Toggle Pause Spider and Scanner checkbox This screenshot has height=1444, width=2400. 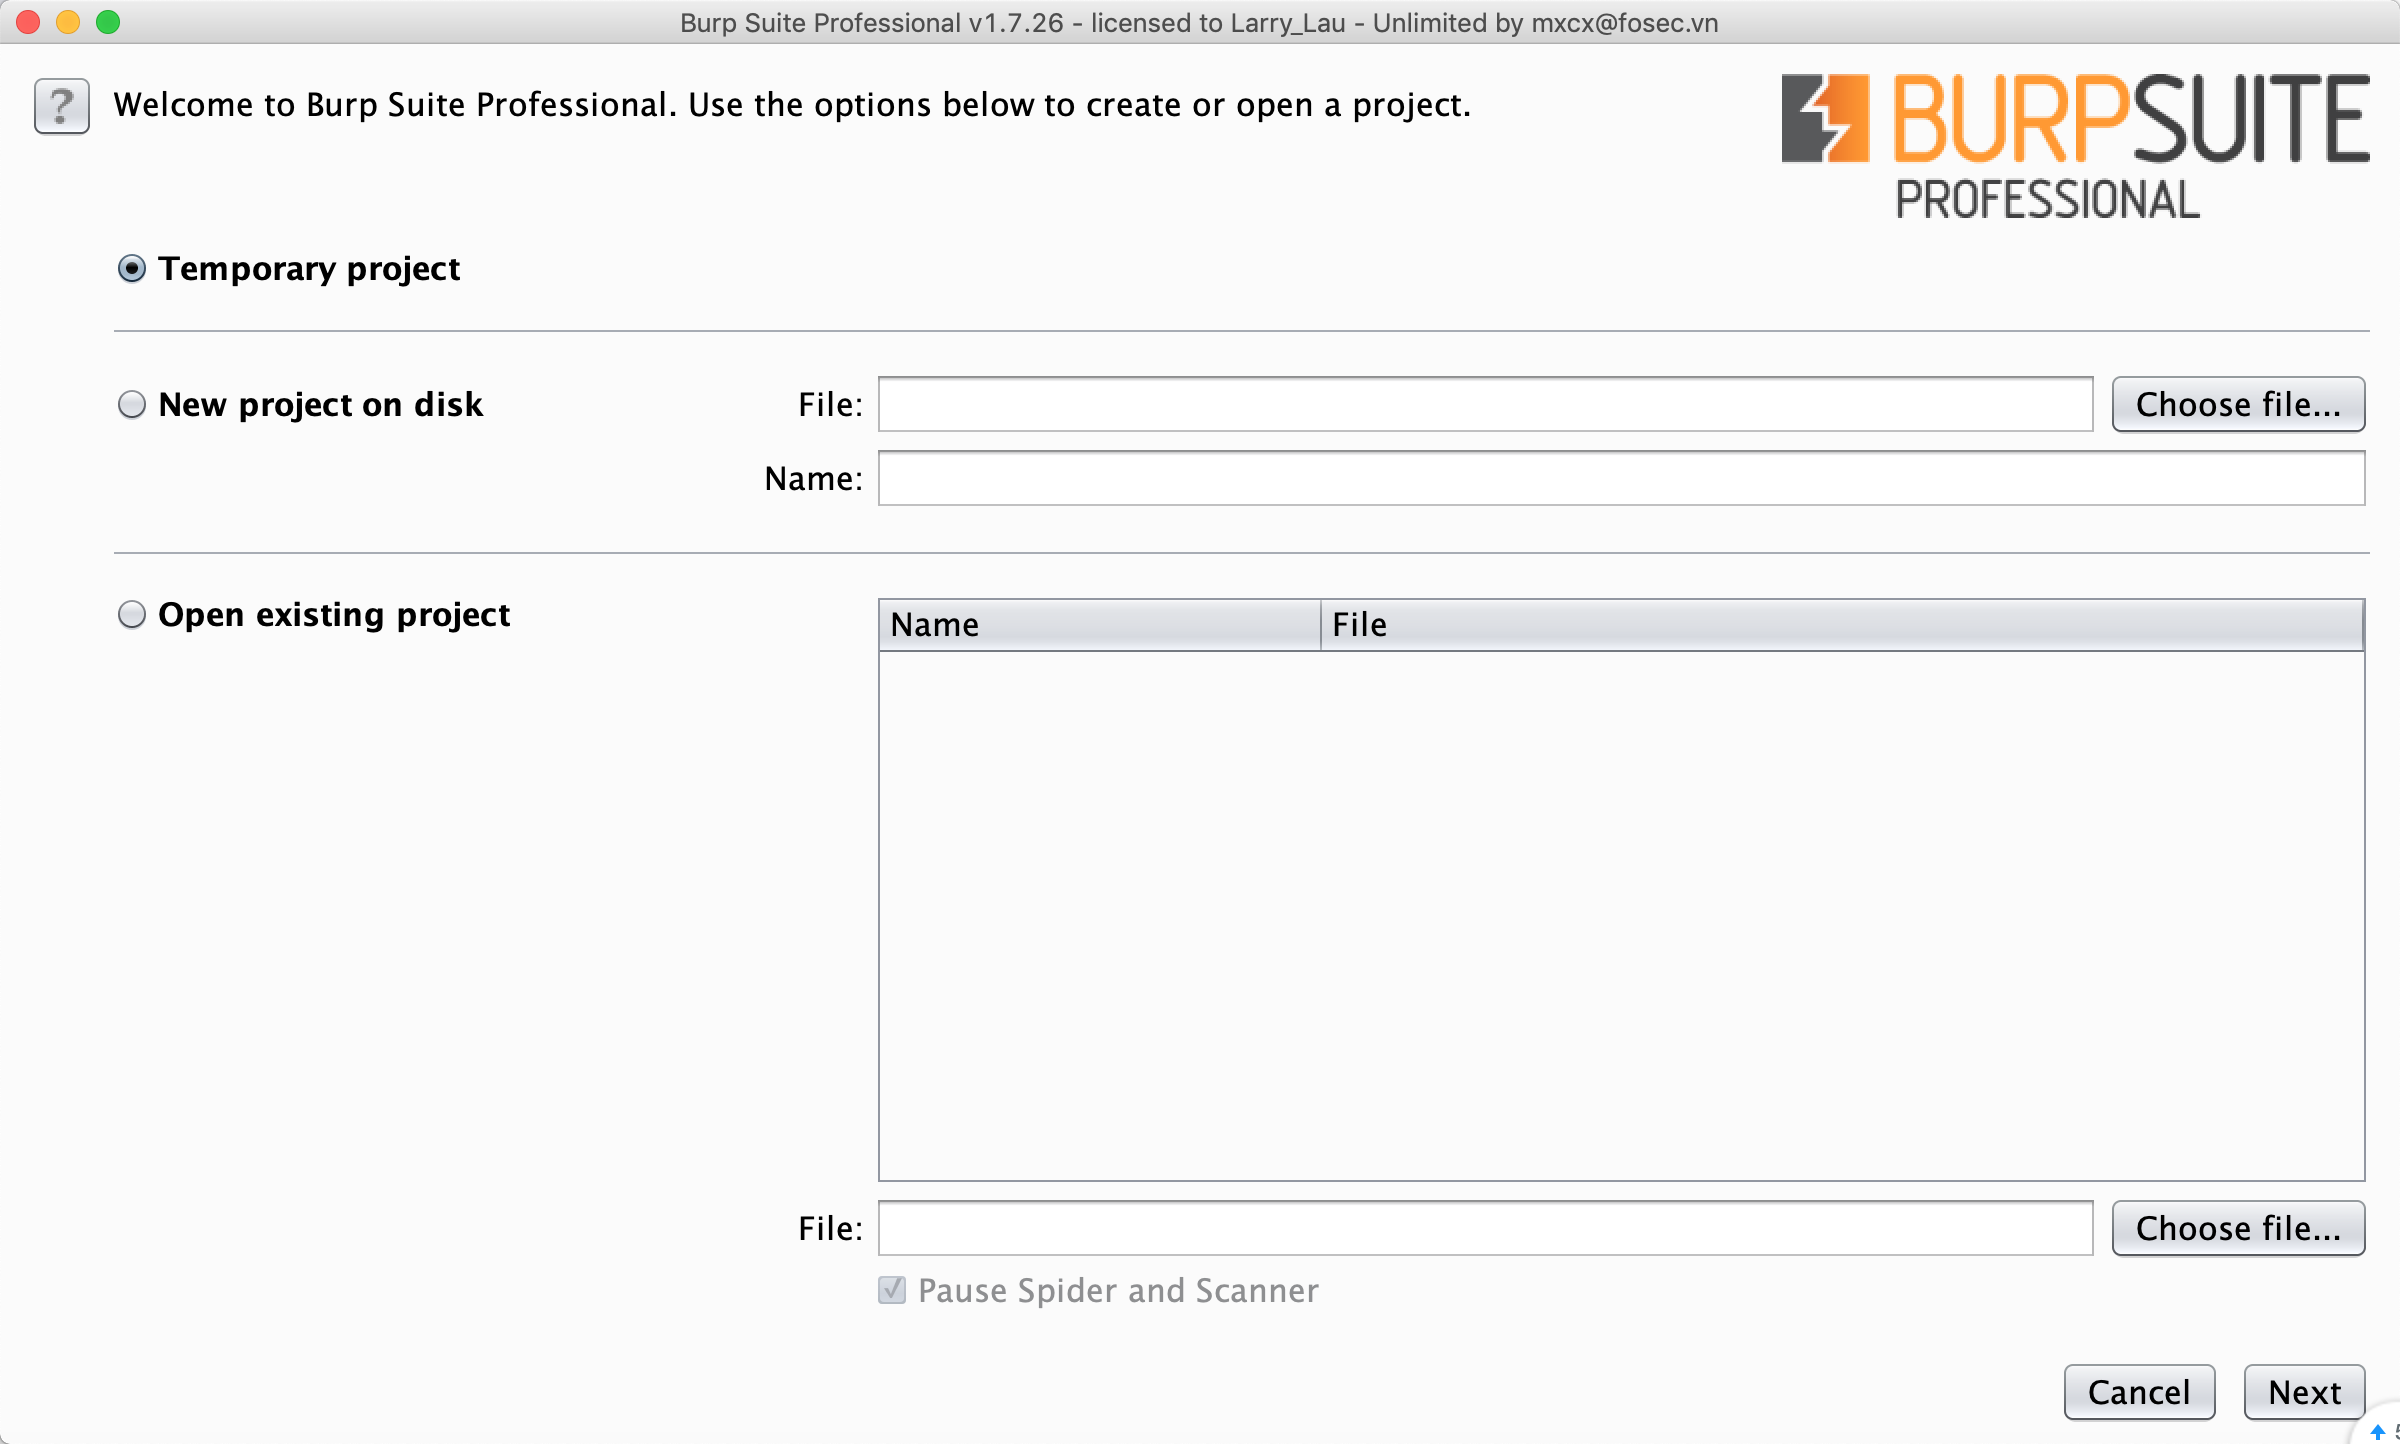(x=892, y=1290)
